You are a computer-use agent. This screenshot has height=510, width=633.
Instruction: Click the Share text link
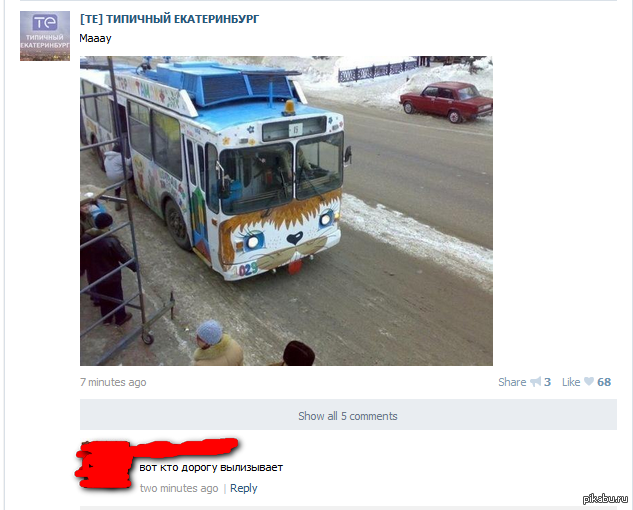512,382
